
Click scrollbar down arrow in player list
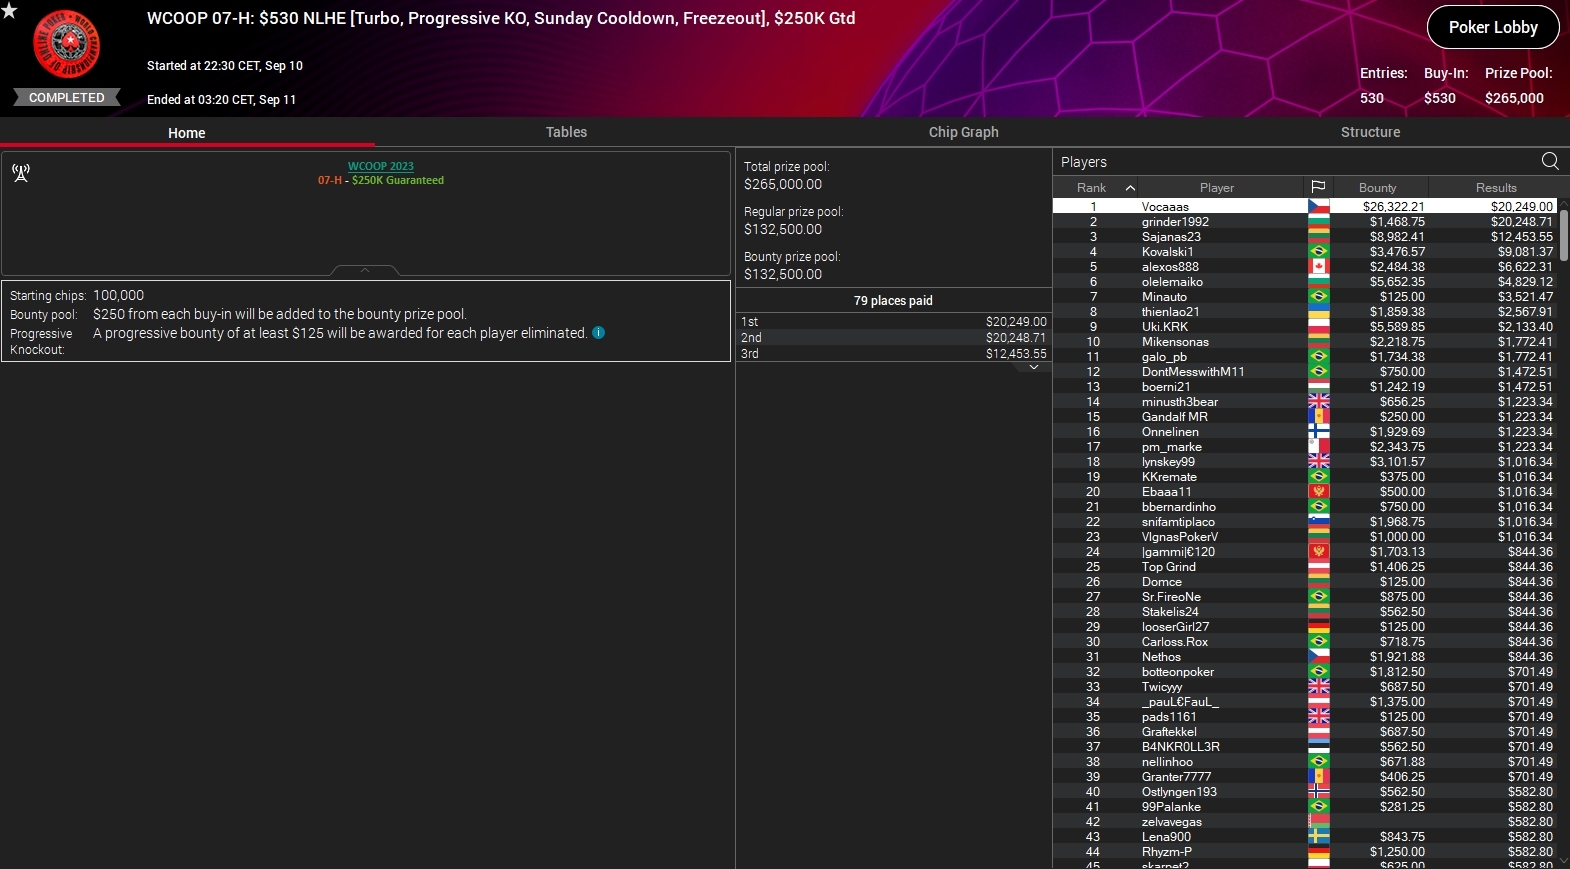pyautogui.click(x=1564, y=860)
